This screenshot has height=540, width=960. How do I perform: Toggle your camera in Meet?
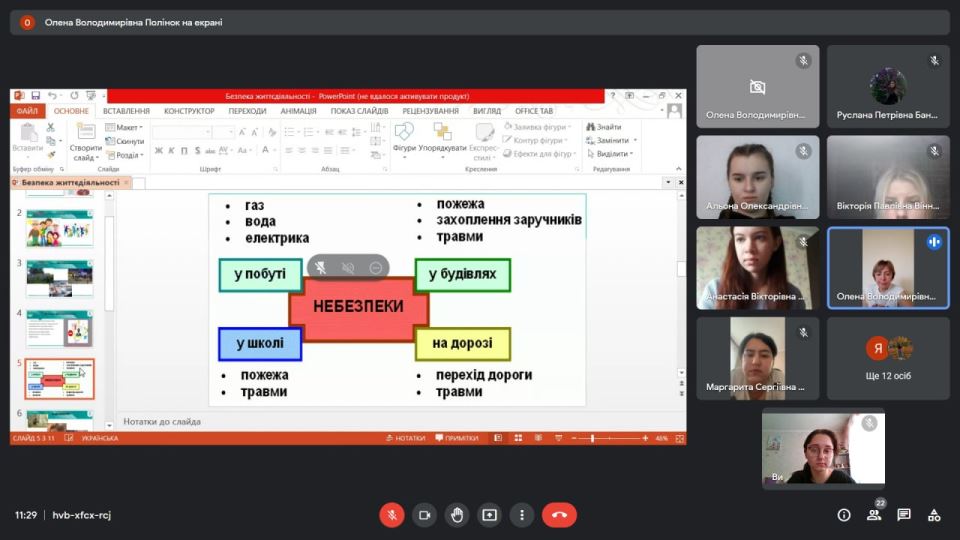[424, 515]
